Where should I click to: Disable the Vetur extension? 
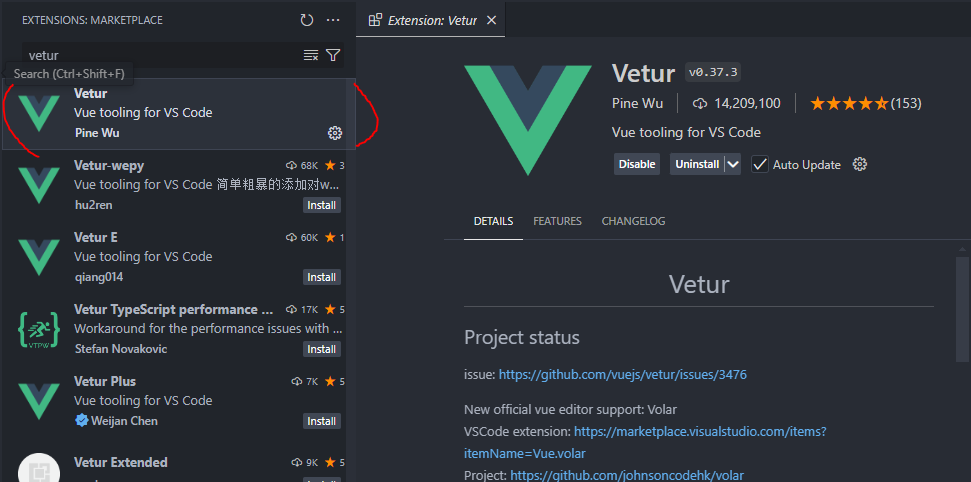pyautogui.click(x=637, y=164)
